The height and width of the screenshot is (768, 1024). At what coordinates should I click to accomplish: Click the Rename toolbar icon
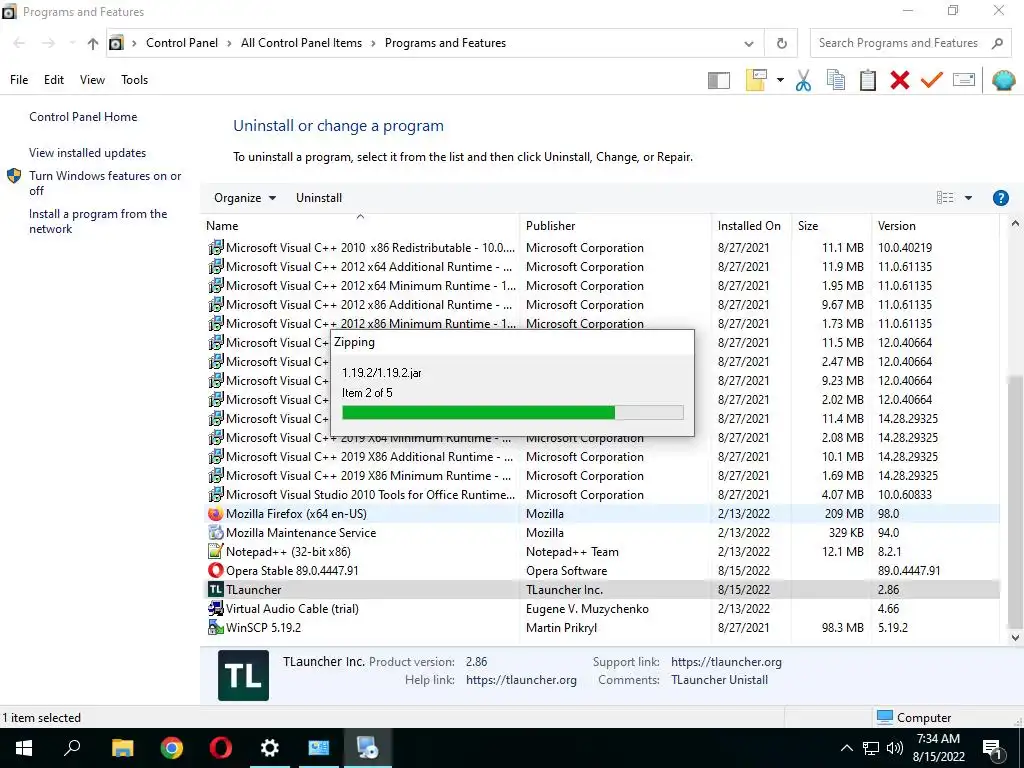click(964, 80)
